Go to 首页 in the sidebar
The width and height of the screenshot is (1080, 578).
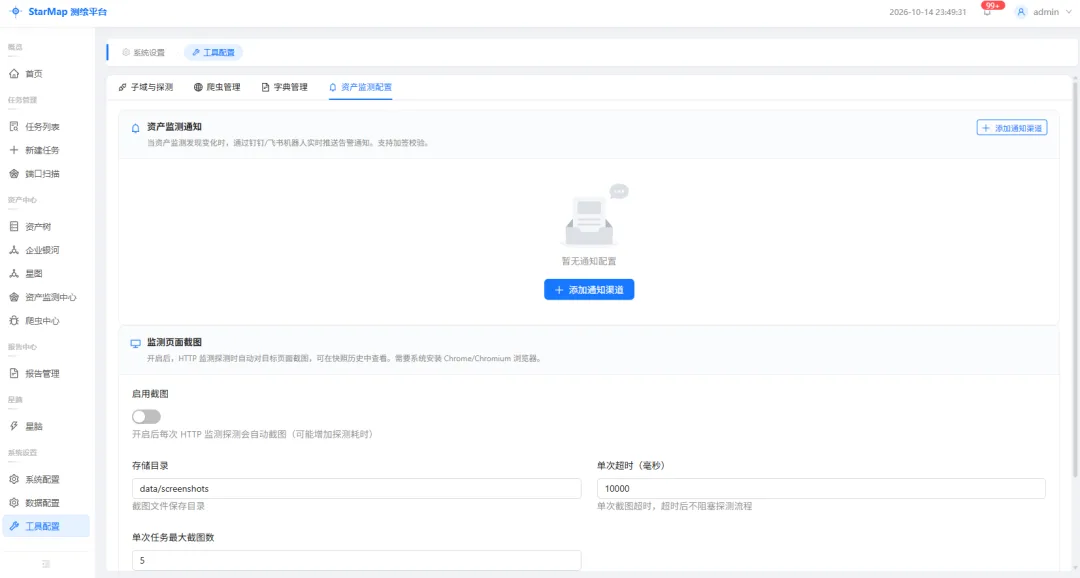45,74
